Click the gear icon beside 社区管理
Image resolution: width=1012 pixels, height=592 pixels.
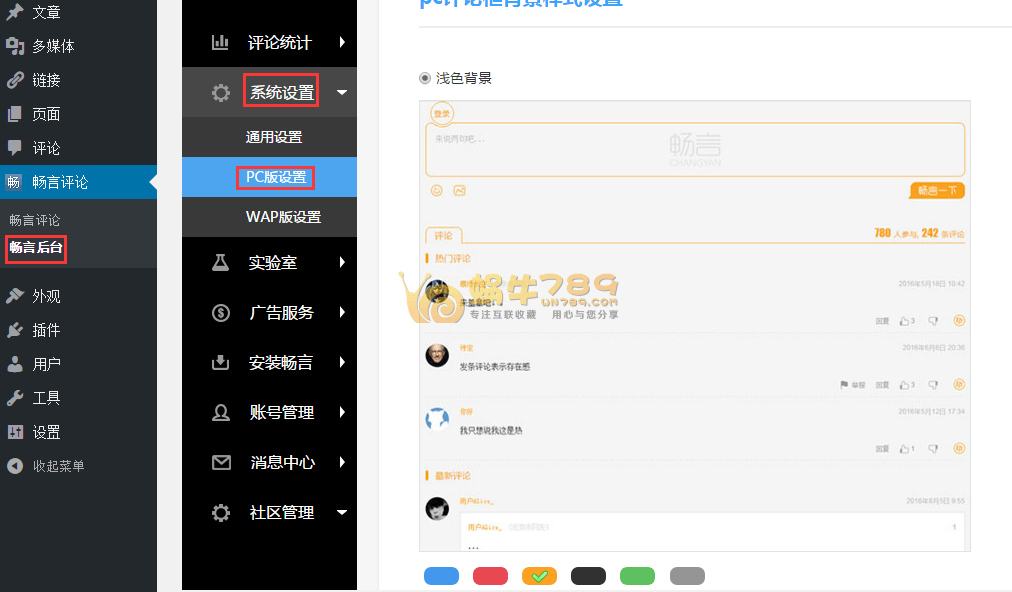220,513
